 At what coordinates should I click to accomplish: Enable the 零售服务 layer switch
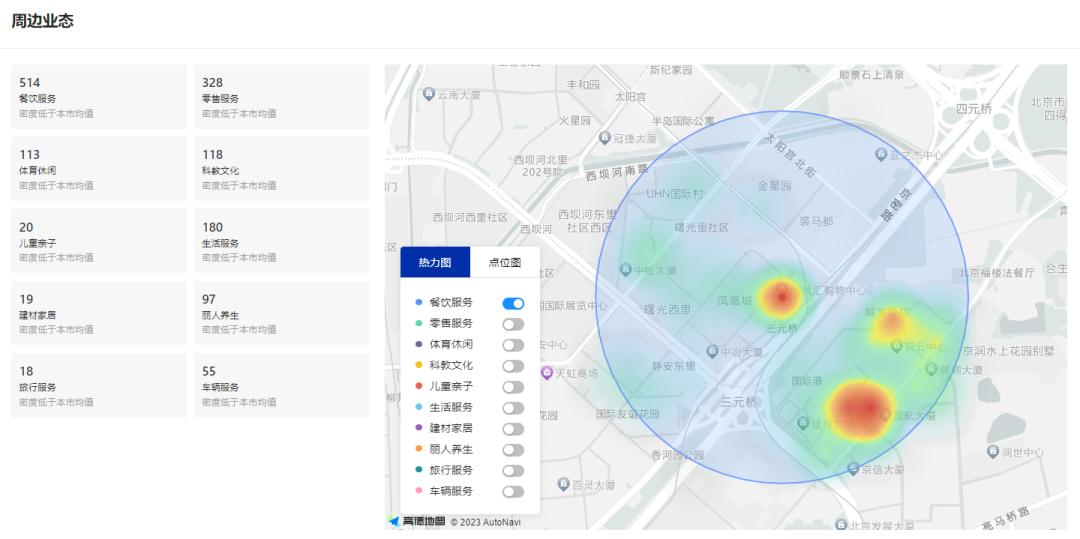click(513, 324)
